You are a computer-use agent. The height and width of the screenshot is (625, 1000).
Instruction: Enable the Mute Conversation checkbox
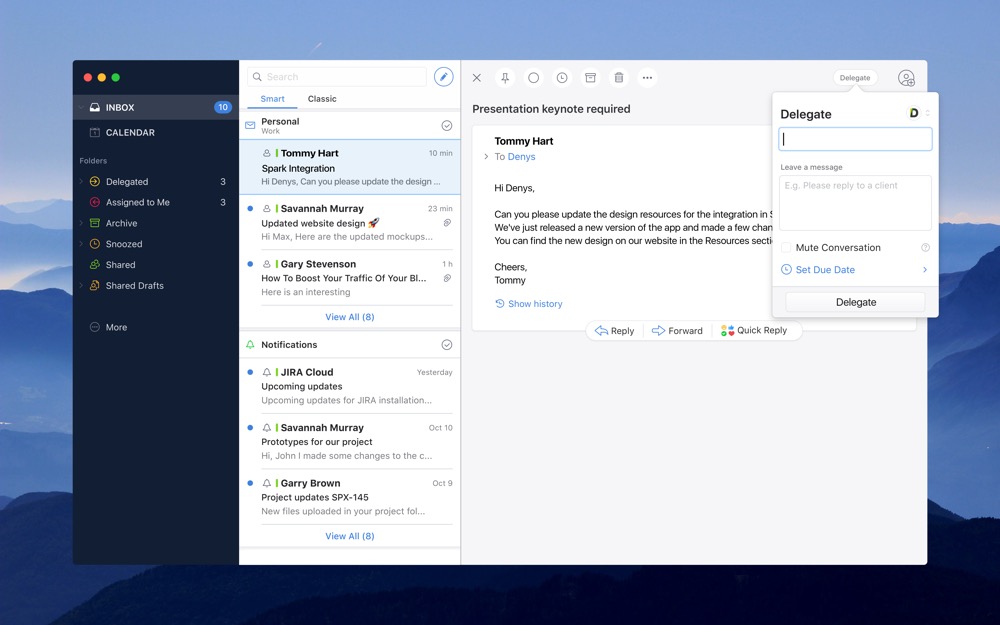click(x=788, y=248)
